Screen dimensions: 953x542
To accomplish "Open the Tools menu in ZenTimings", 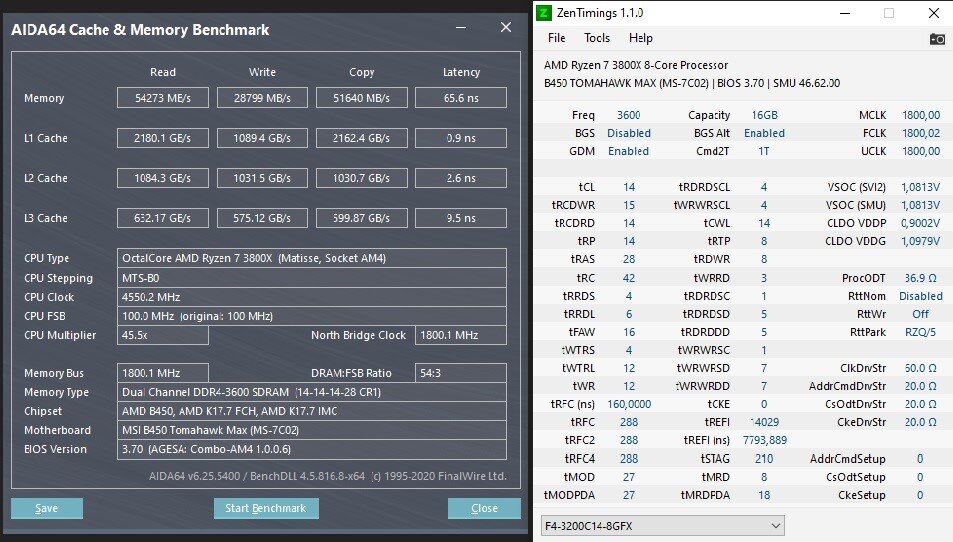I will coord(597,38).
